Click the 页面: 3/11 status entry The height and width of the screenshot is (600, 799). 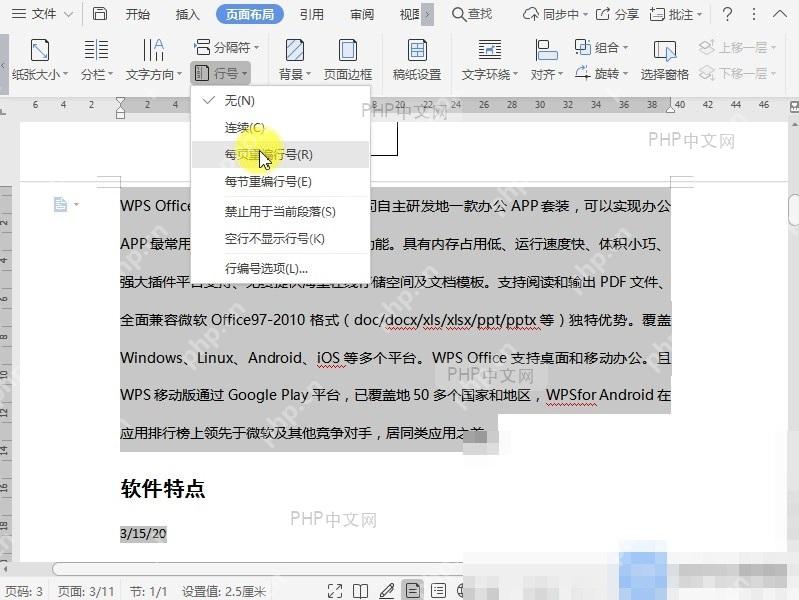click(x=86, y=591)
